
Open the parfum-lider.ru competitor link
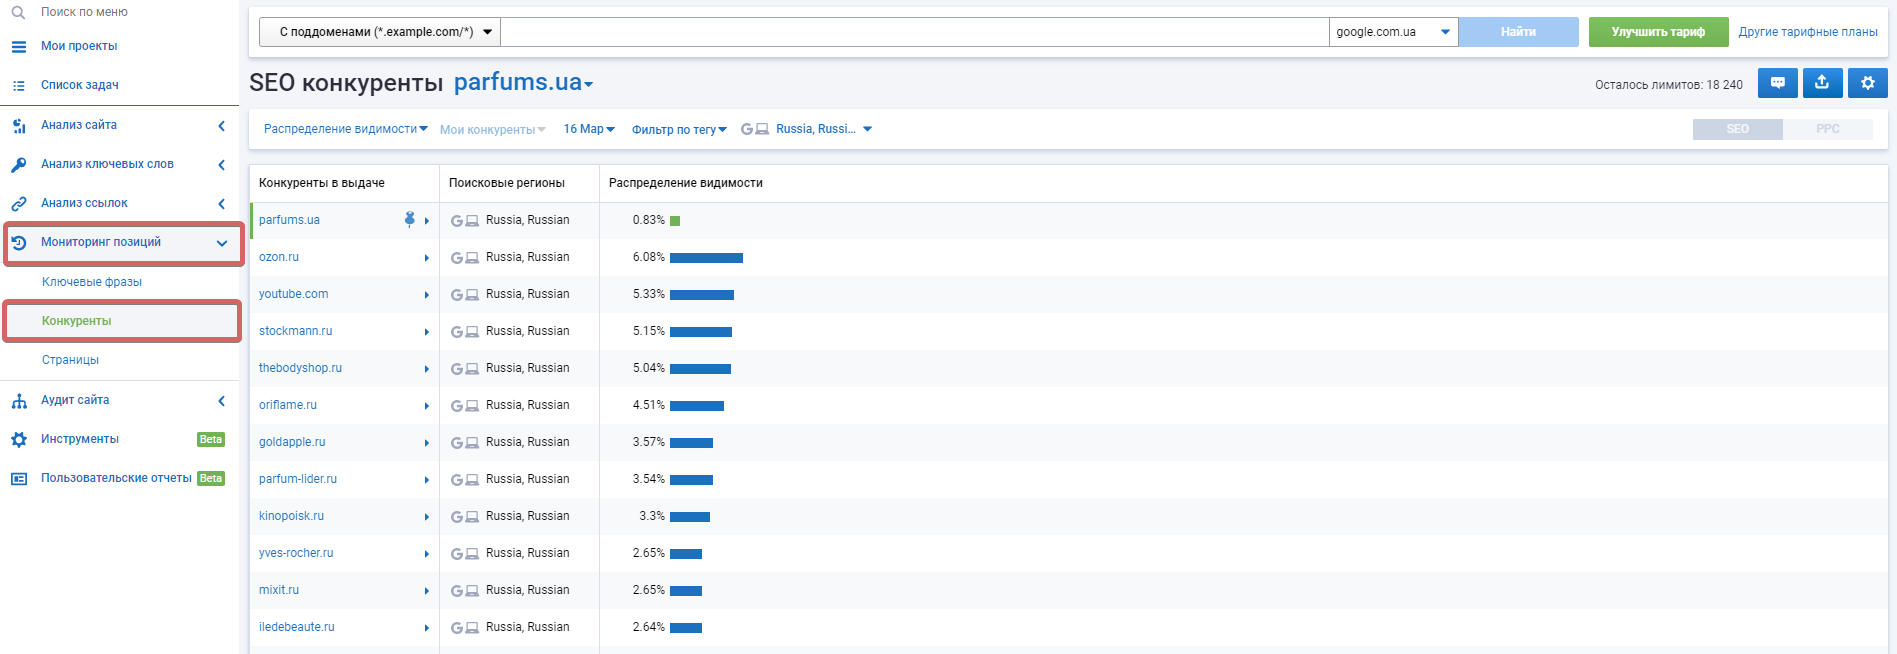tap(298, 479)
